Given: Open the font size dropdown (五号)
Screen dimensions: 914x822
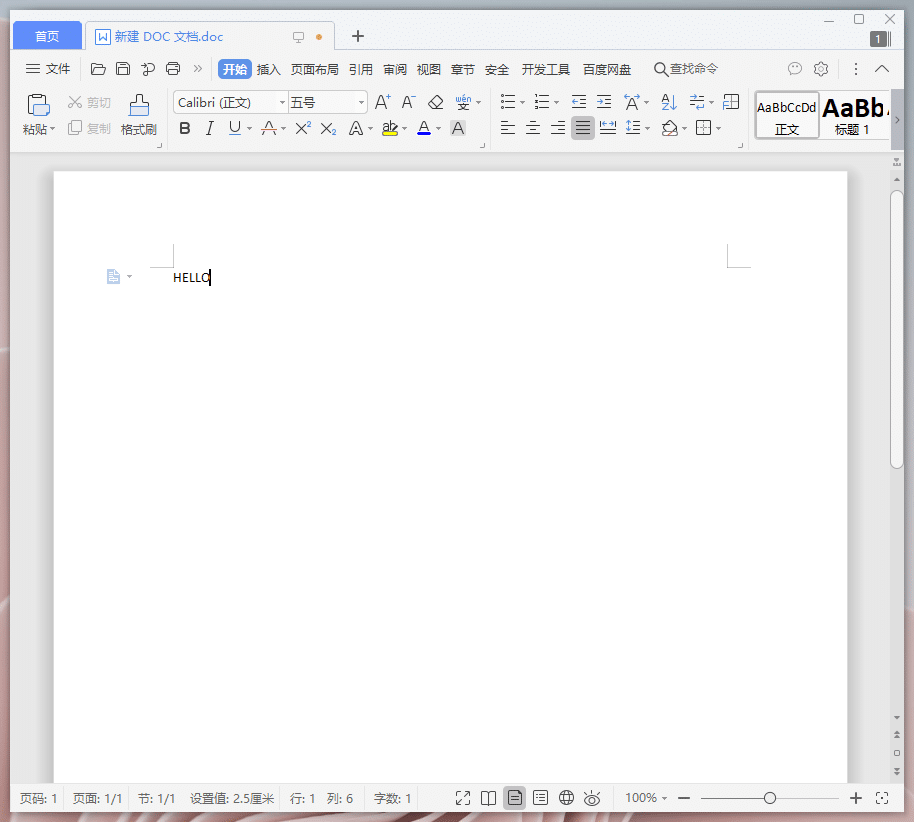Looking at the screenshot, I should coord(361,103).
